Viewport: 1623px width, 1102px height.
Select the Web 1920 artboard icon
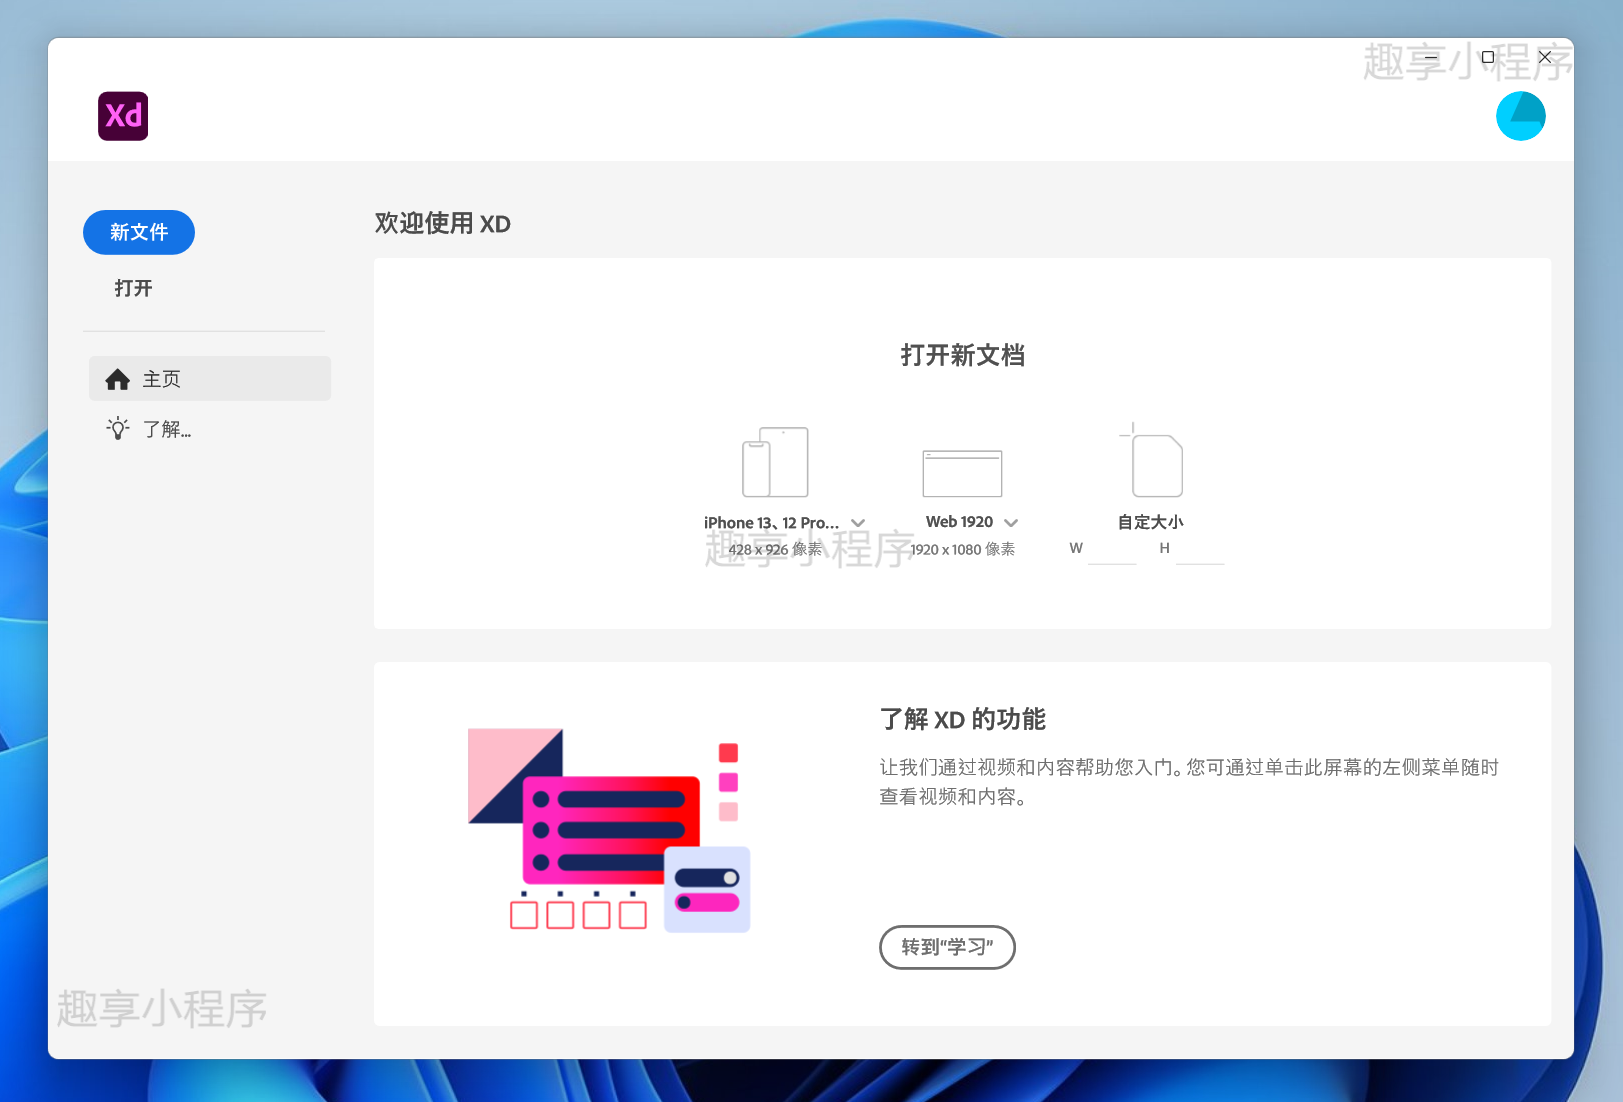(962, 473)
